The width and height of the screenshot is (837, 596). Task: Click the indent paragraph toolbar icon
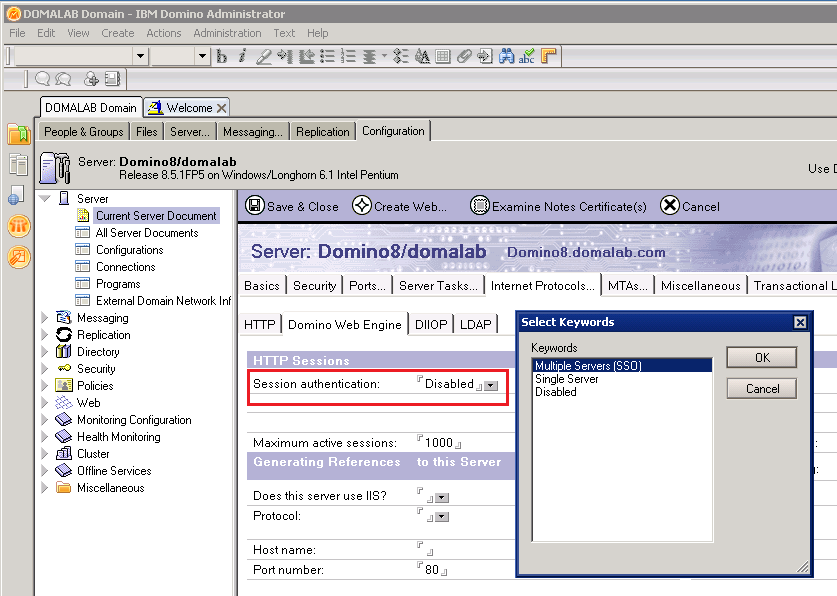coord(285,56)
